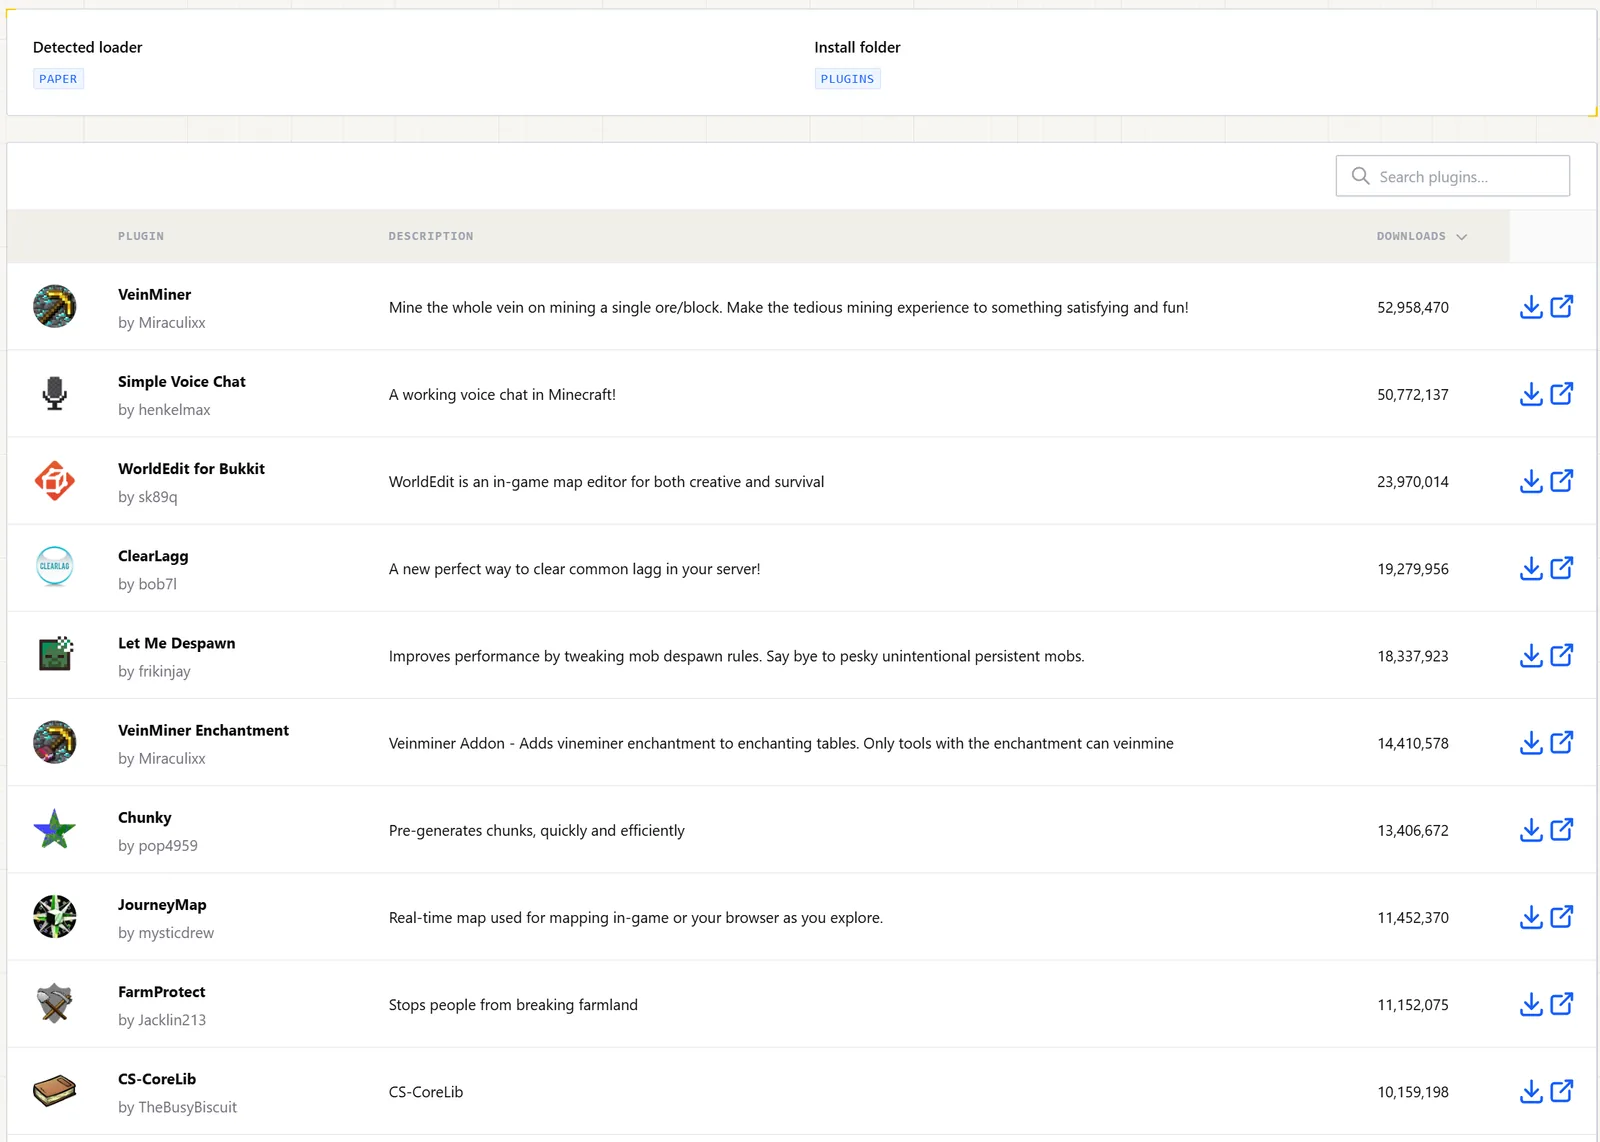Download the FarmProtect plugin
This screenshot has height=1142, width=1600.
click(1531, 1003)
